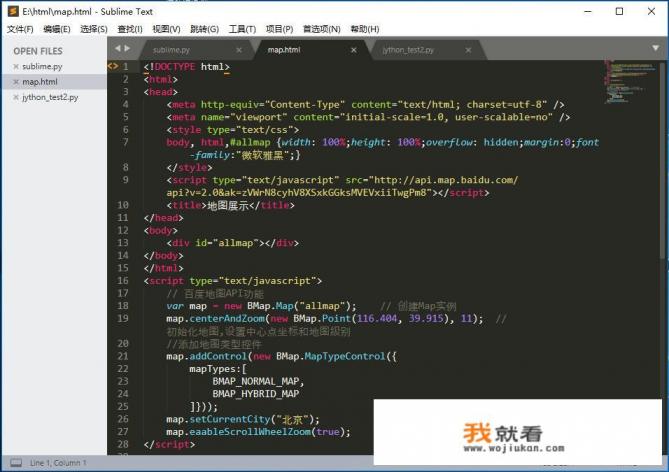Click the previous tab arrow in tab bar
The width and height of the screenshot is (669, 472).
click(117, 48)
